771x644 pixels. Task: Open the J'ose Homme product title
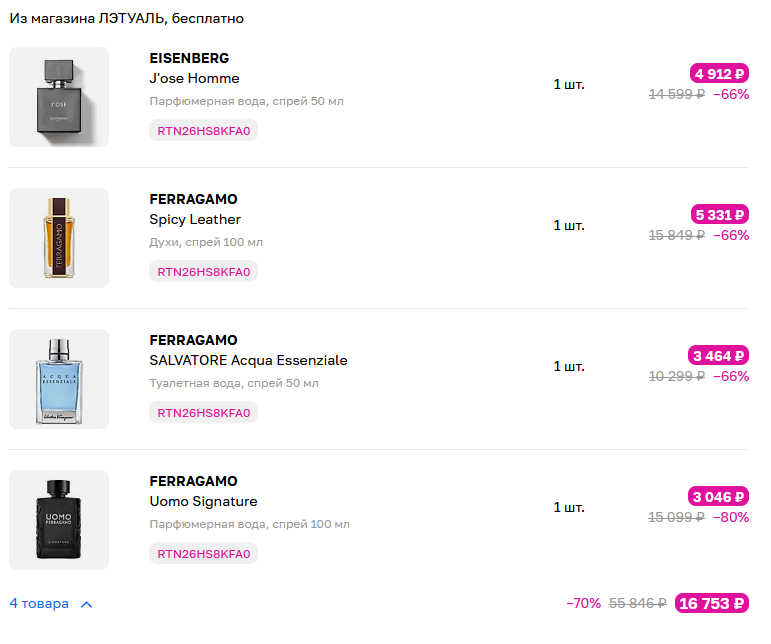point(194,78)
